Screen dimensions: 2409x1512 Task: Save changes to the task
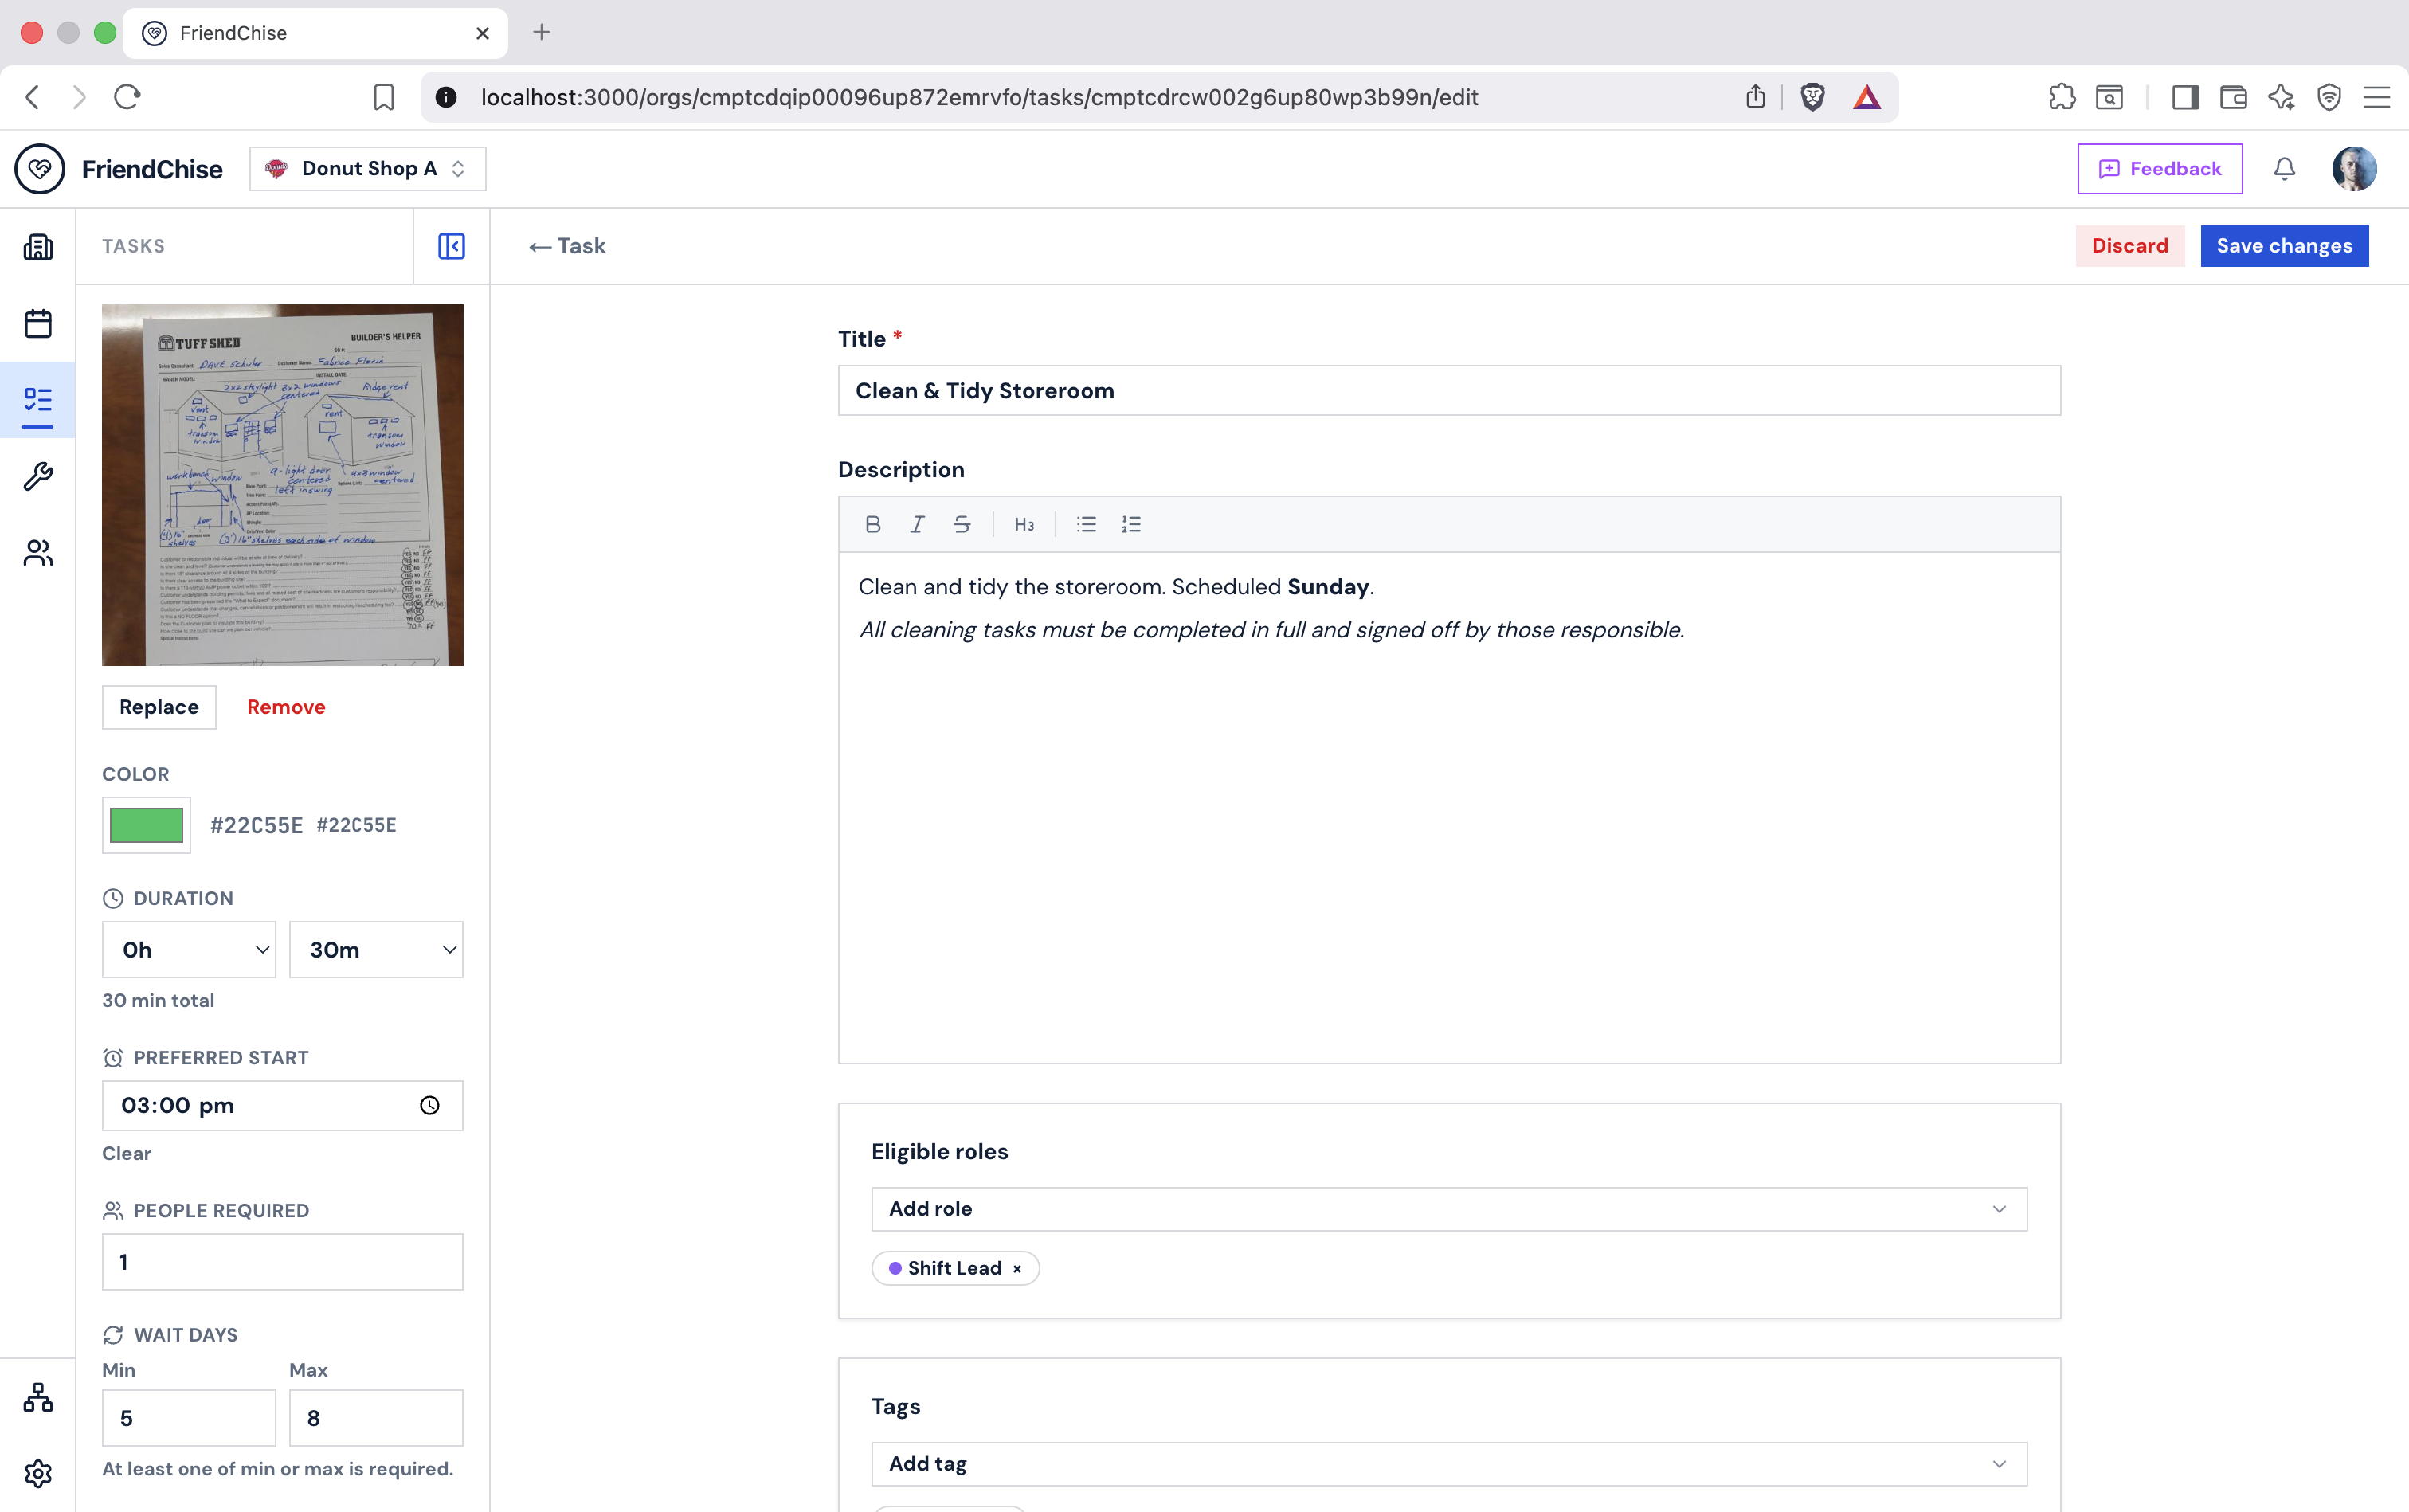[2284, 246]
